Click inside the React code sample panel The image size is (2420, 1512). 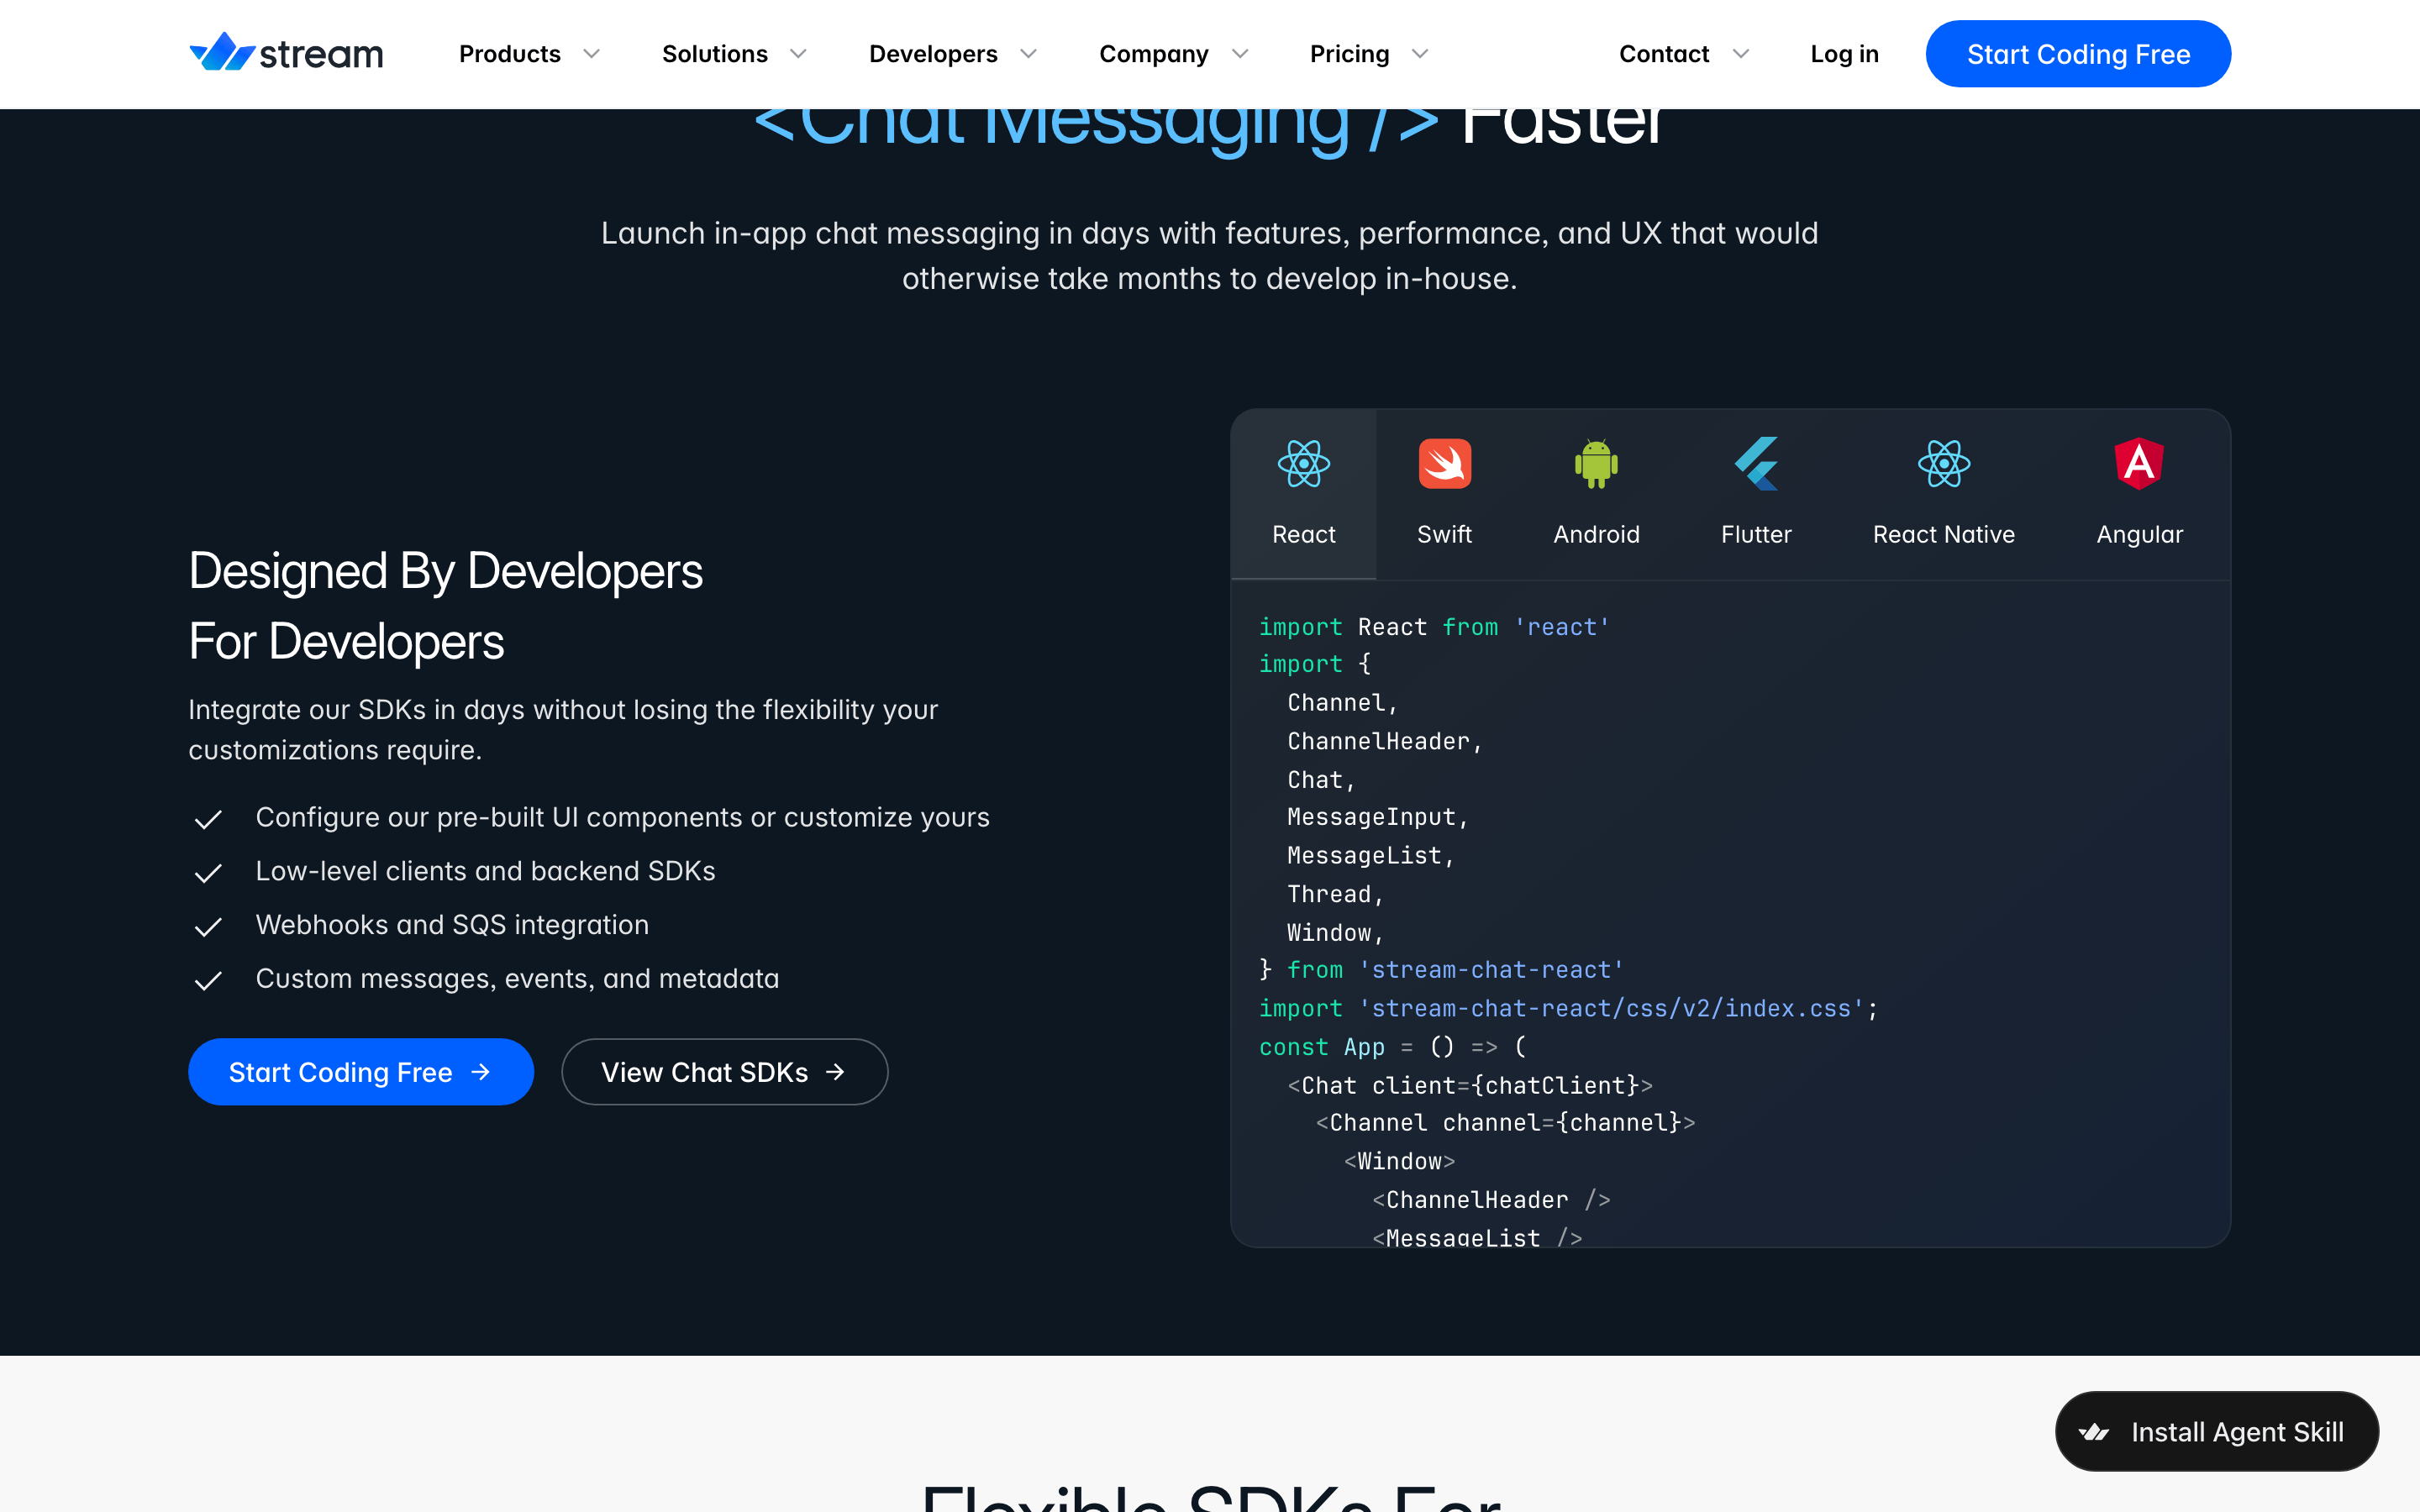1730,914
